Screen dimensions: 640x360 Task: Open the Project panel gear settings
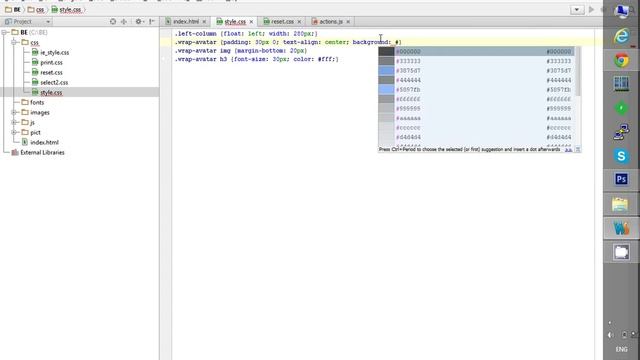click(x=139, y=22)
